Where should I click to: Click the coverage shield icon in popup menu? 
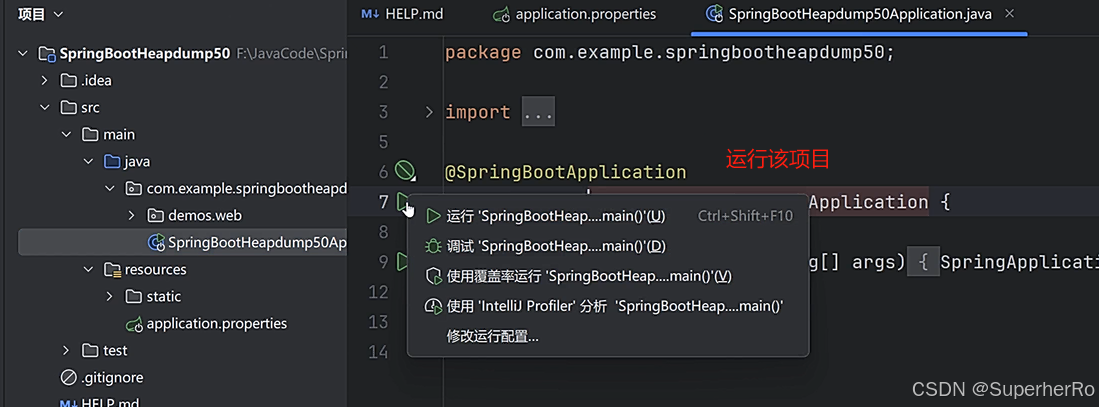point(433,277)
